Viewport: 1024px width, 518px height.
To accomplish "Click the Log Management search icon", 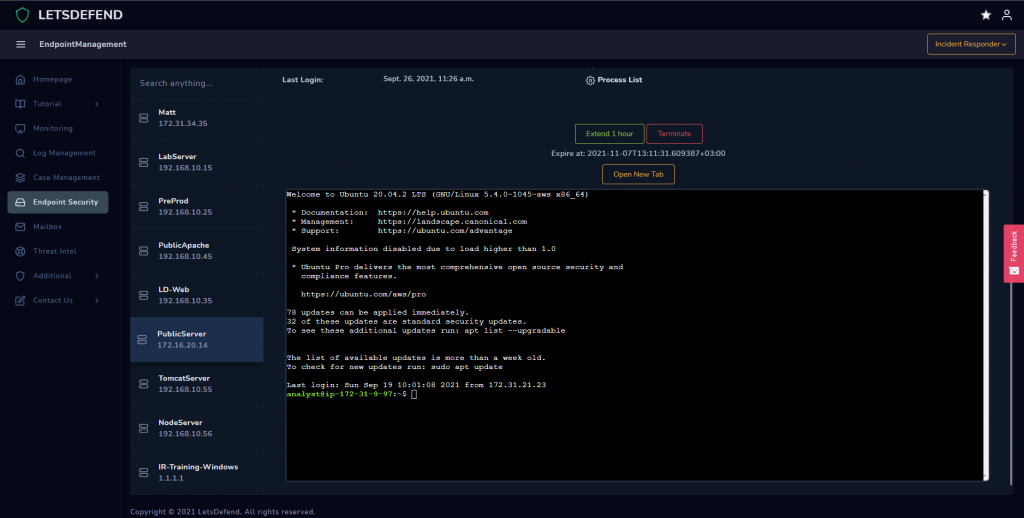I will click(21, 153).
